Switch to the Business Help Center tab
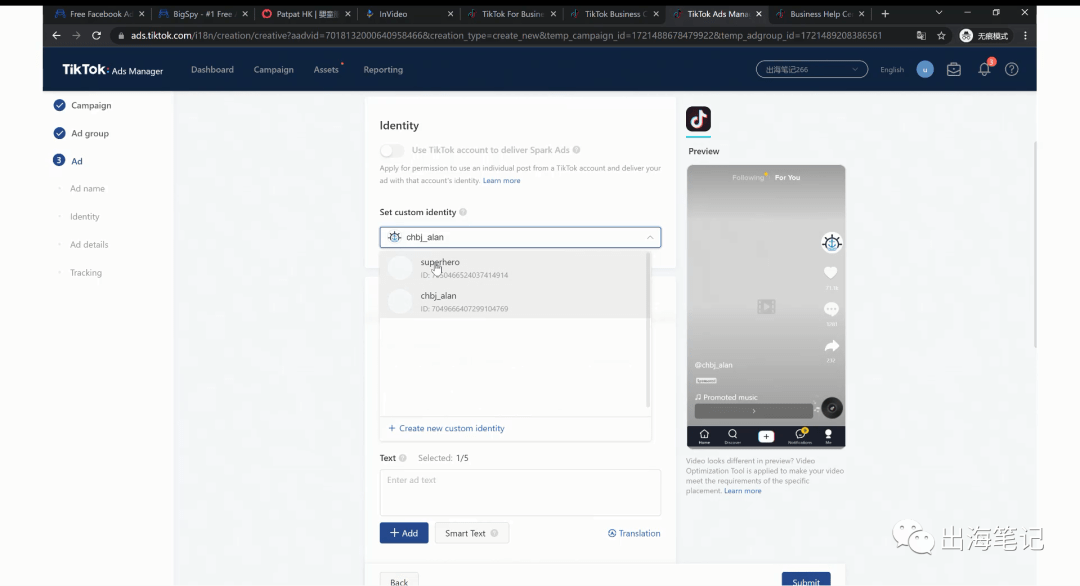The width and height of the screenshot is (1080, 586). [x=819, y=14]
